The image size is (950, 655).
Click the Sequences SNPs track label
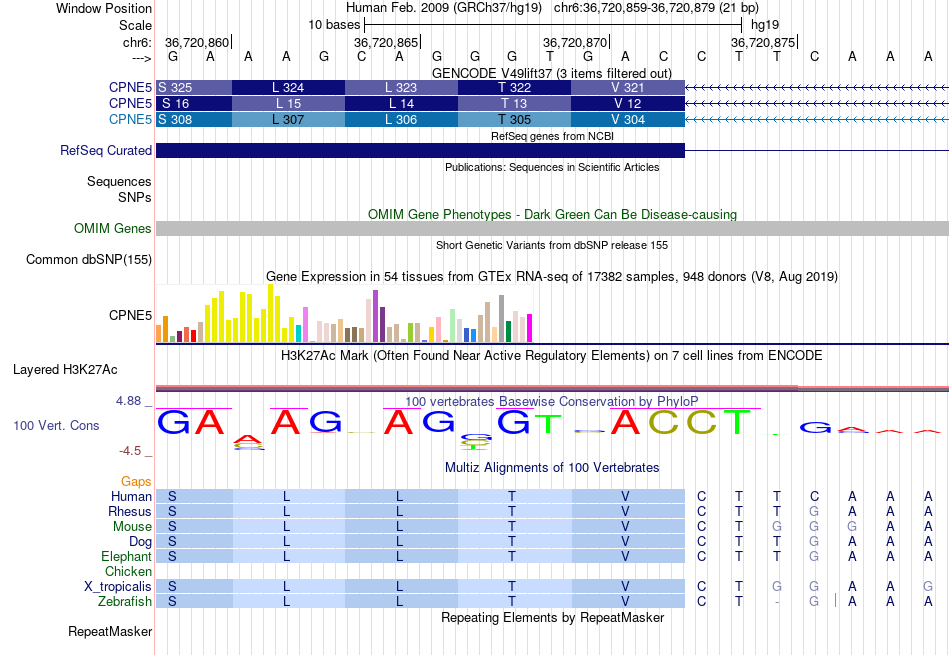point(119,189)
